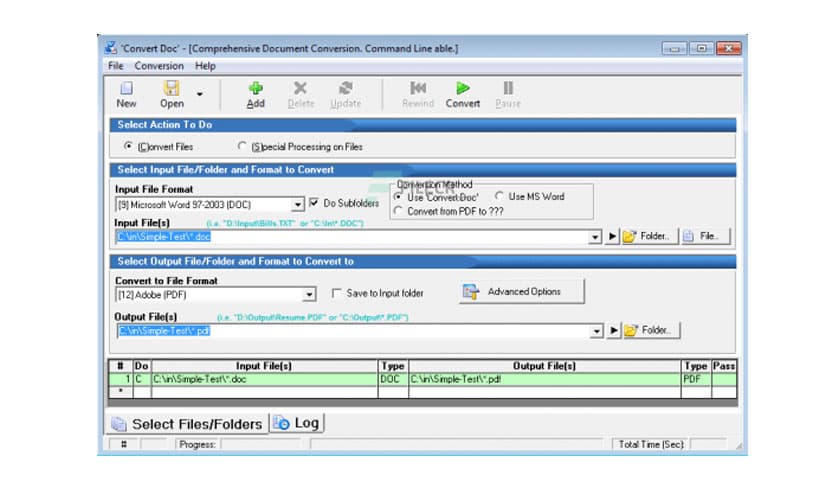The image size is (836, 484).
Task: Open the Conversion menu
Action: pyautogui.click(x=159, y=66)
